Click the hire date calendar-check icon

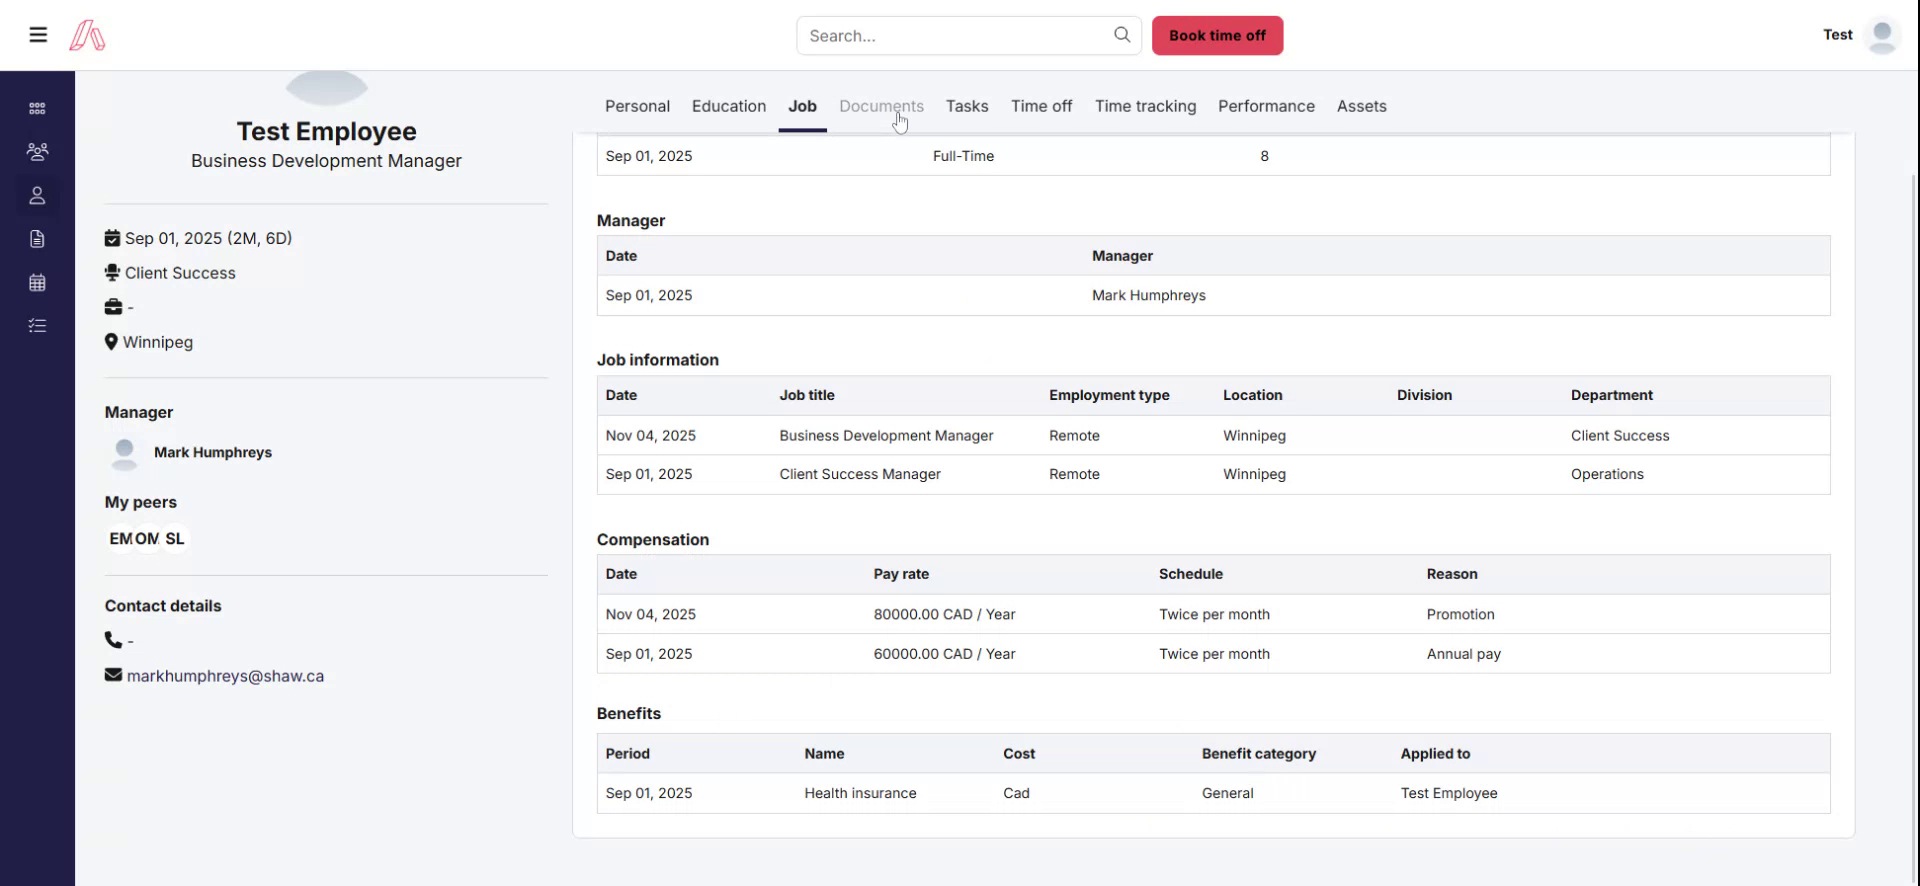tap(112, 238)
